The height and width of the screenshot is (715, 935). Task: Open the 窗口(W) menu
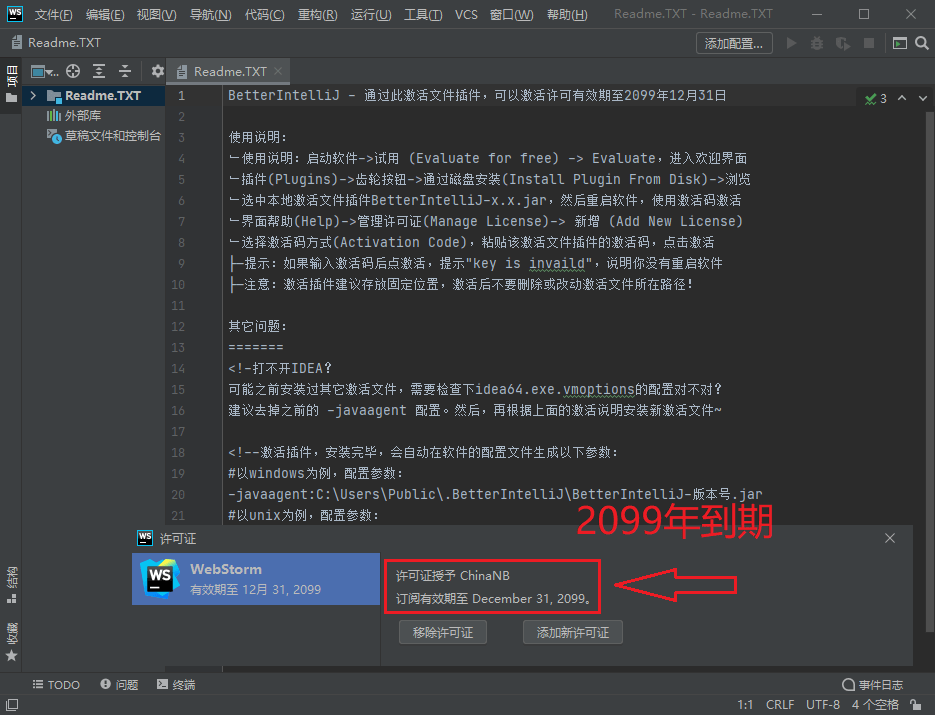511,14
